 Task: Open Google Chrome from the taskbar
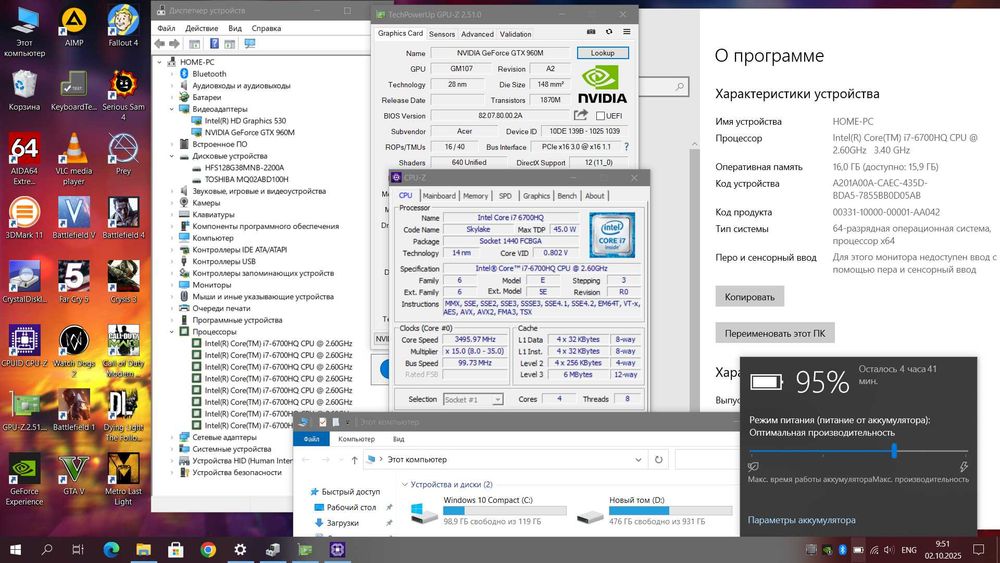[x=208, y=550]
